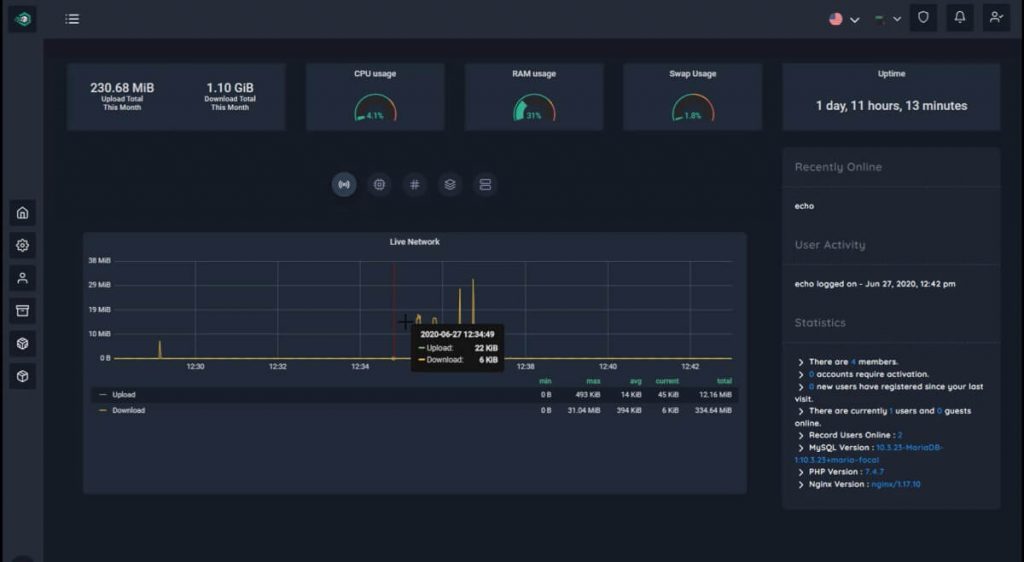Sort legend by the max column

[x=593, y=381]
